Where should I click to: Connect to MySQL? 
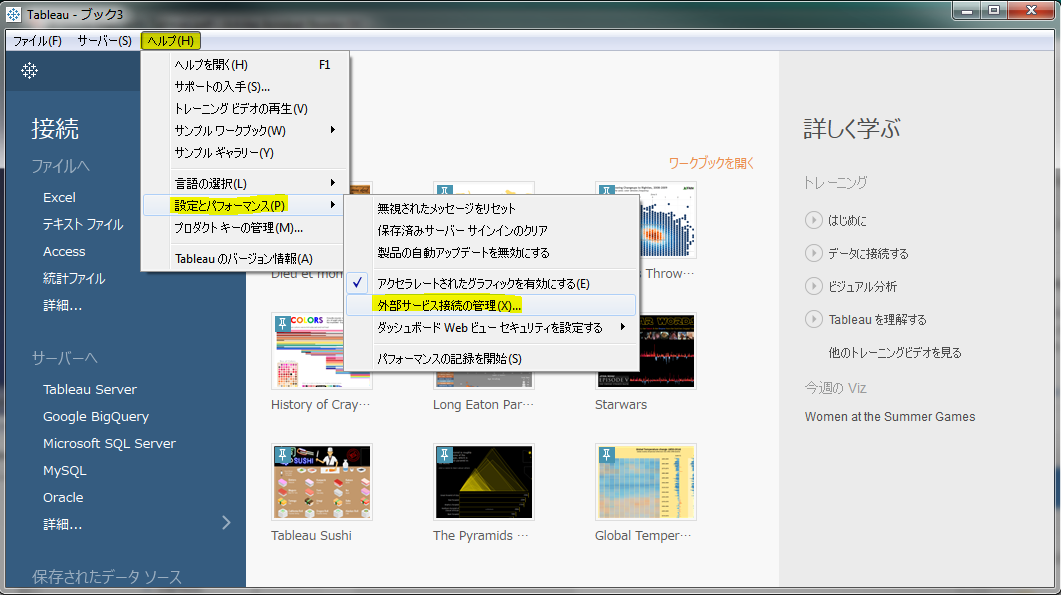65,470
